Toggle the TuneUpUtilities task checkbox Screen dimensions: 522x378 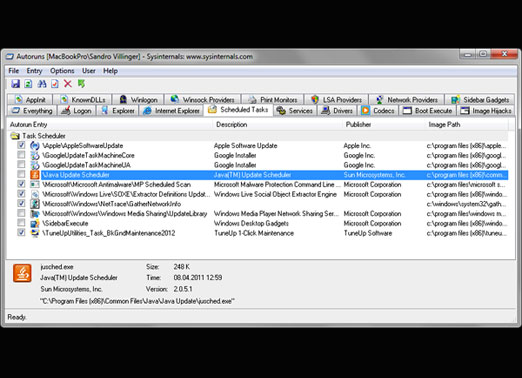(x=21, y=233)
